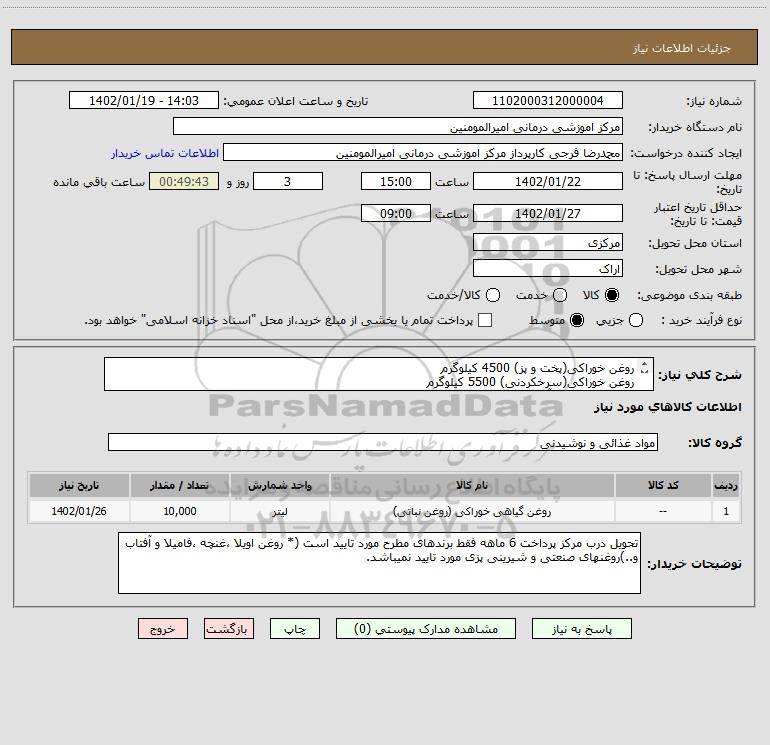Screen dimensions: 770x745
Task: Toggle the اسناد خزانه اسلامی payment checkbox
Action: (x=485, y=320)
